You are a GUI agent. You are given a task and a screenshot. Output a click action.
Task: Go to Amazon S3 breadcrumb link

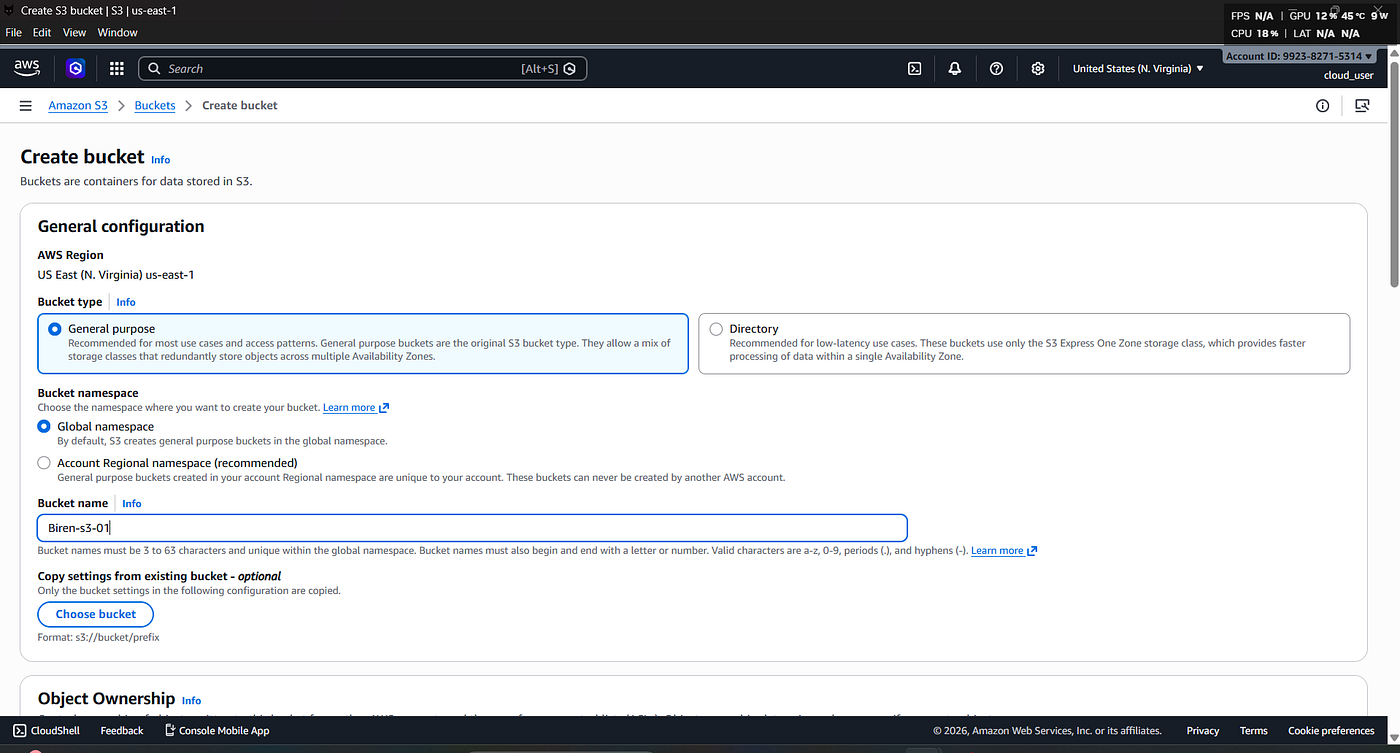coord(78,105)
